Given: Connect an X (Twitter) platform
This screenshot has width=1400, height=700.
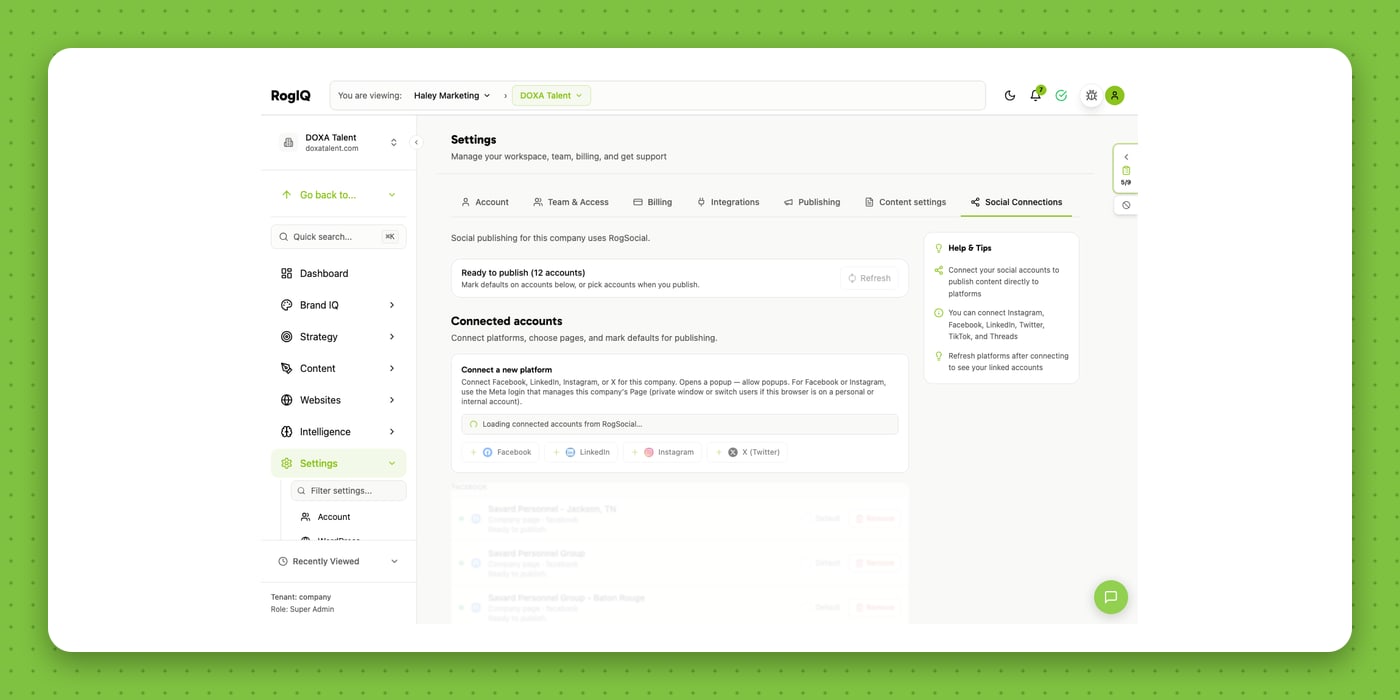Looking at the screenshot, I should coord(747,452).
